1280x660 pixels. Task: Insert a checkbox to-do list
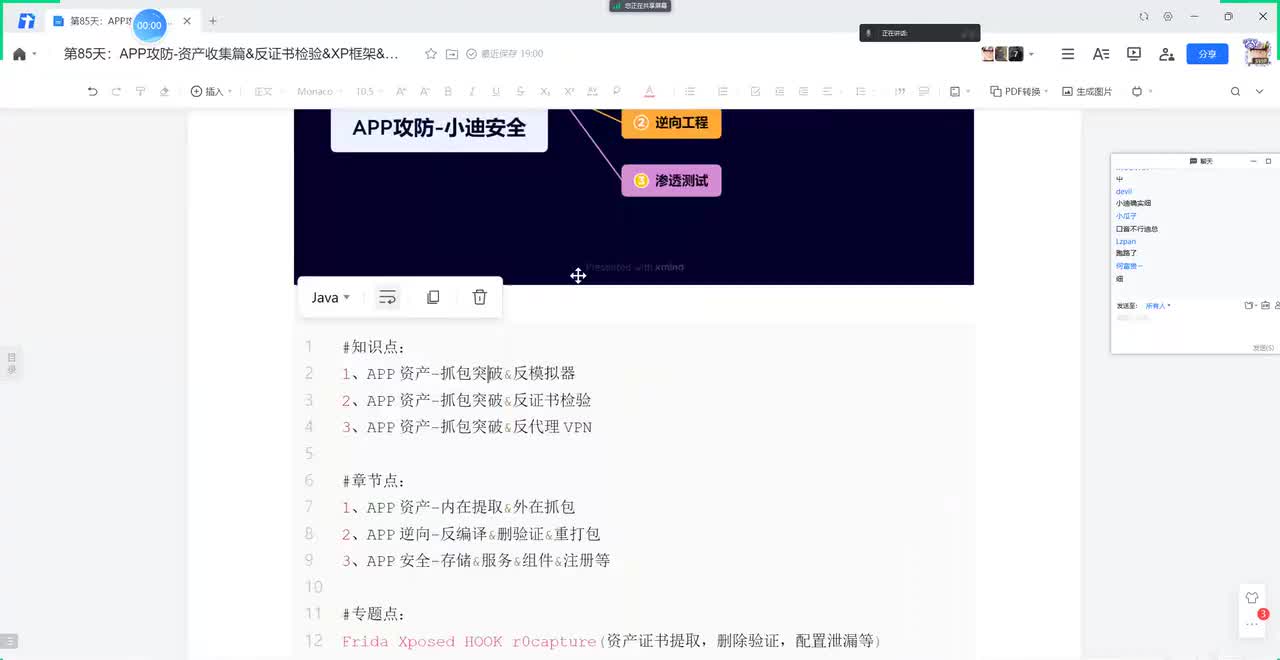point(755,91)
